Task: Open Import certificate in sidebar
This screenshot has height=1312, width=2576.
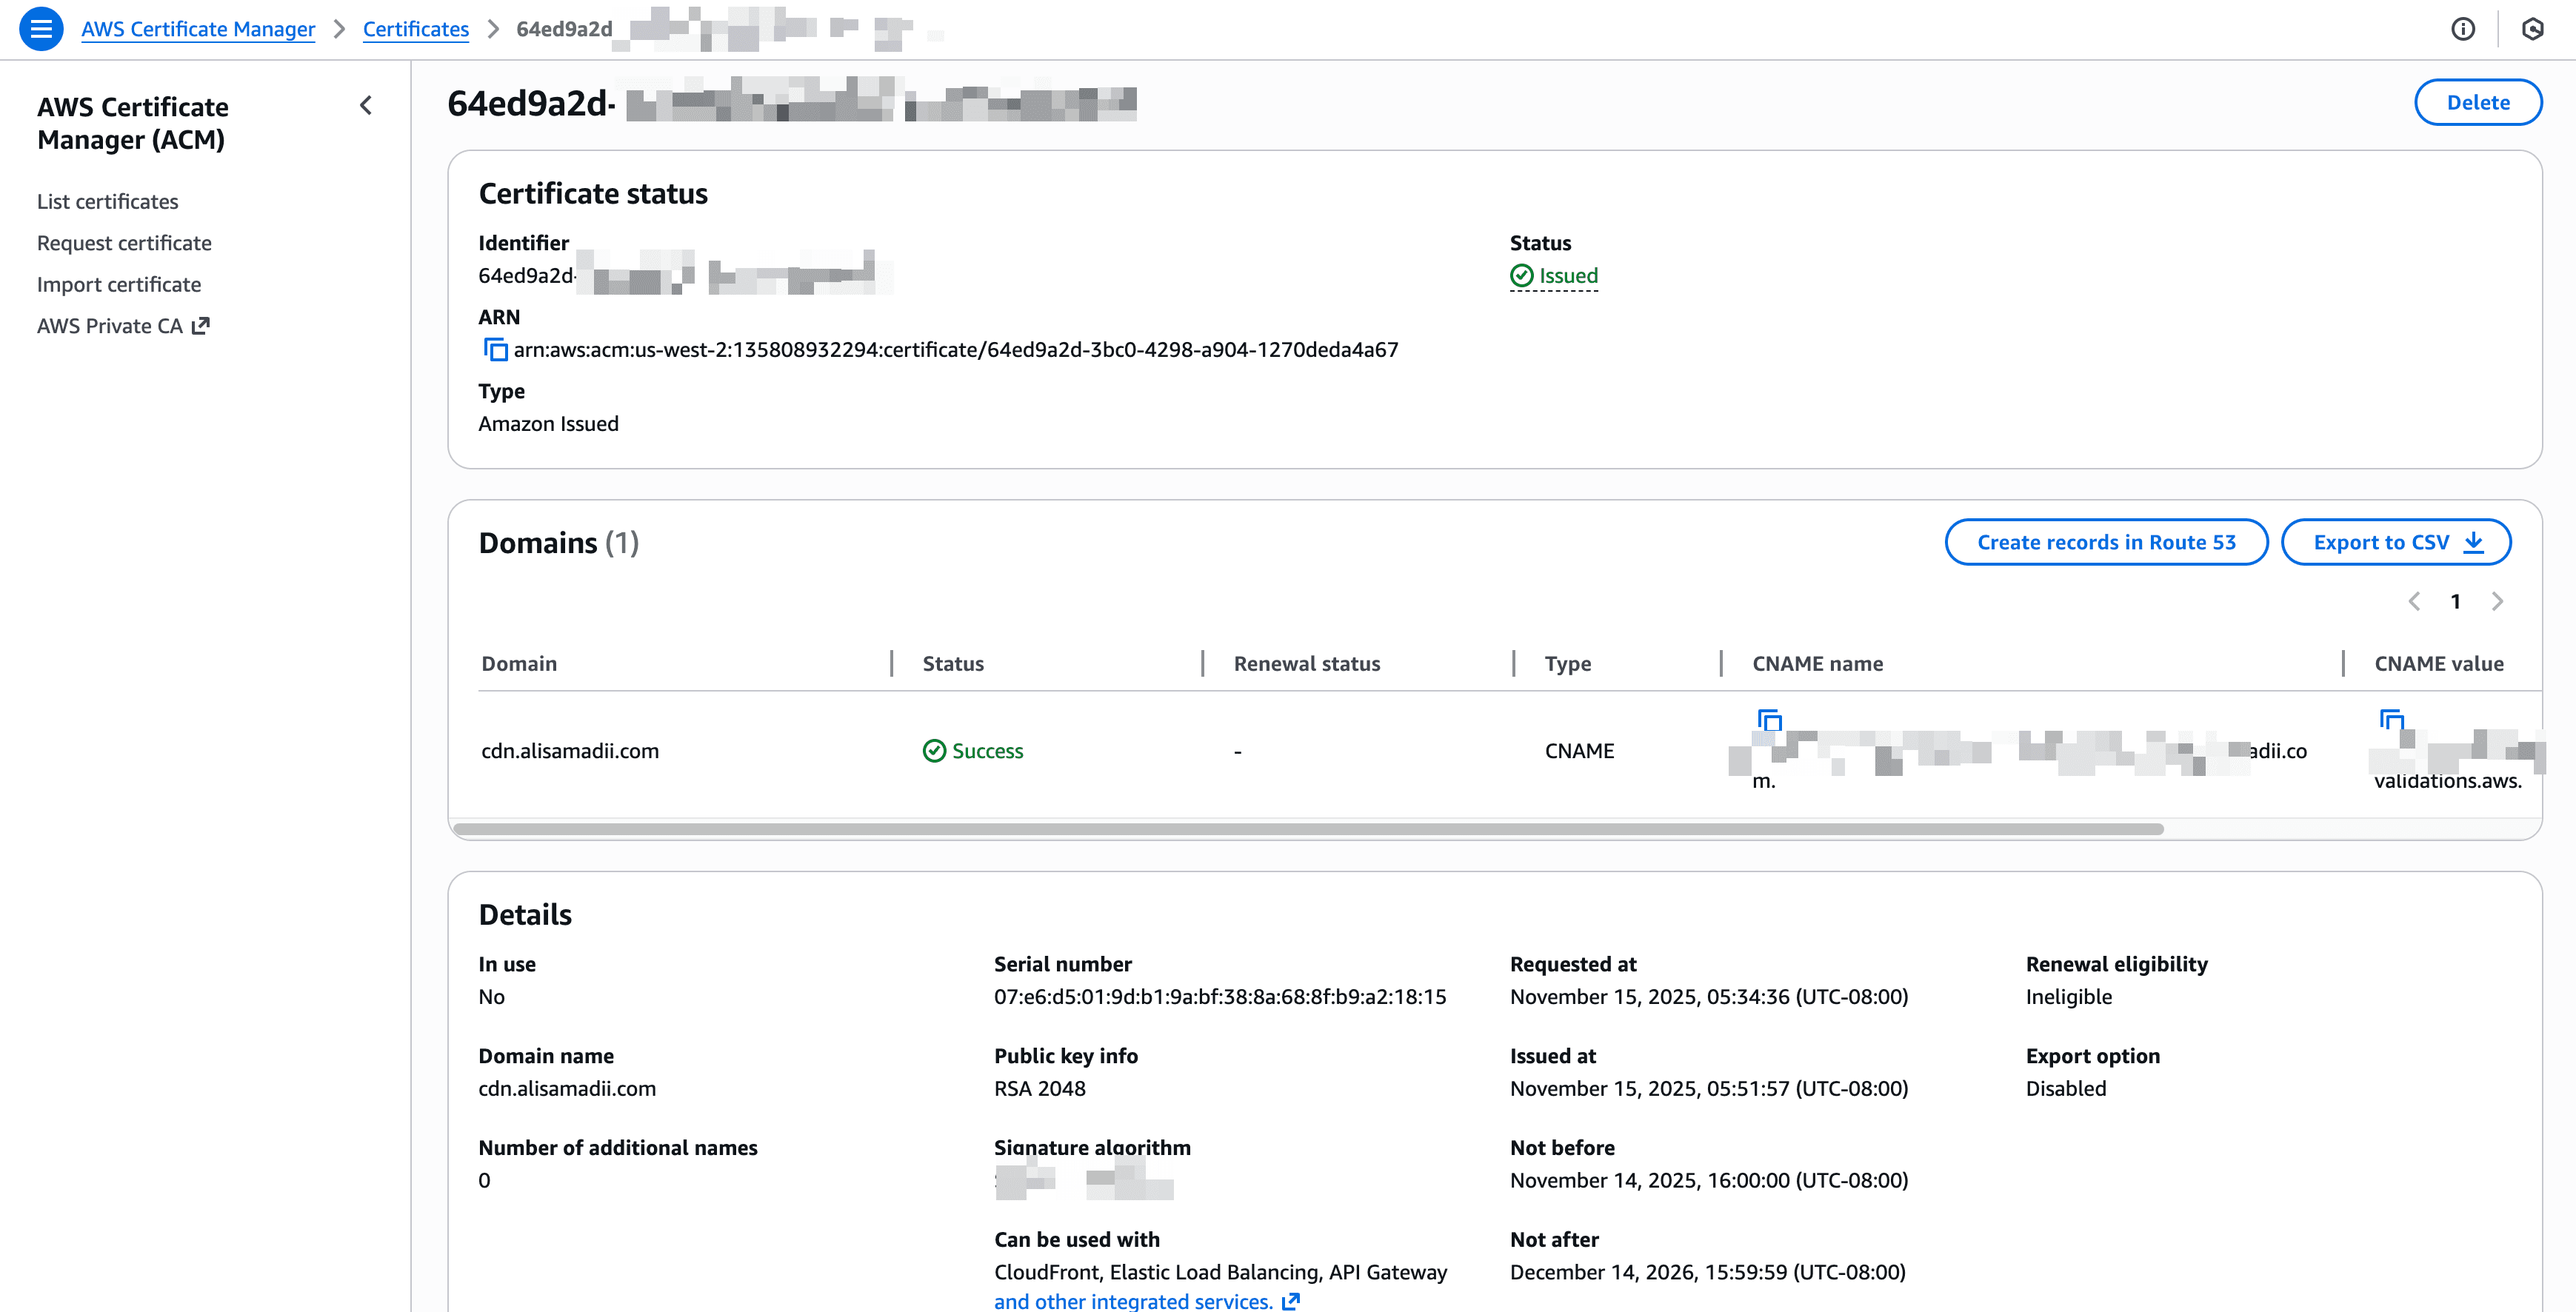Action: [x=119, y=285]
